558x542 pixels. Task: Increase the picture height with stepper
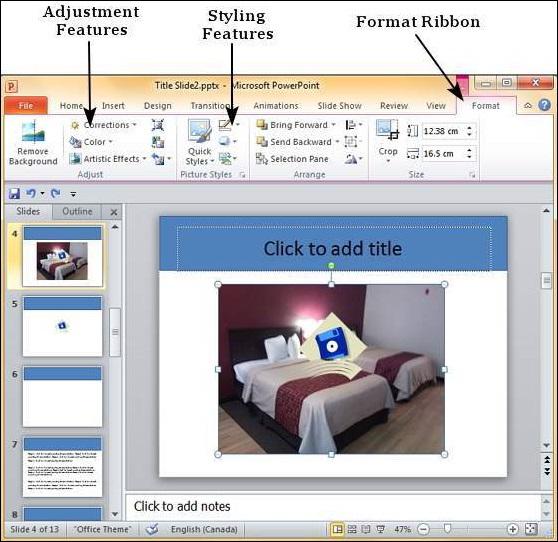click(469, 128)
